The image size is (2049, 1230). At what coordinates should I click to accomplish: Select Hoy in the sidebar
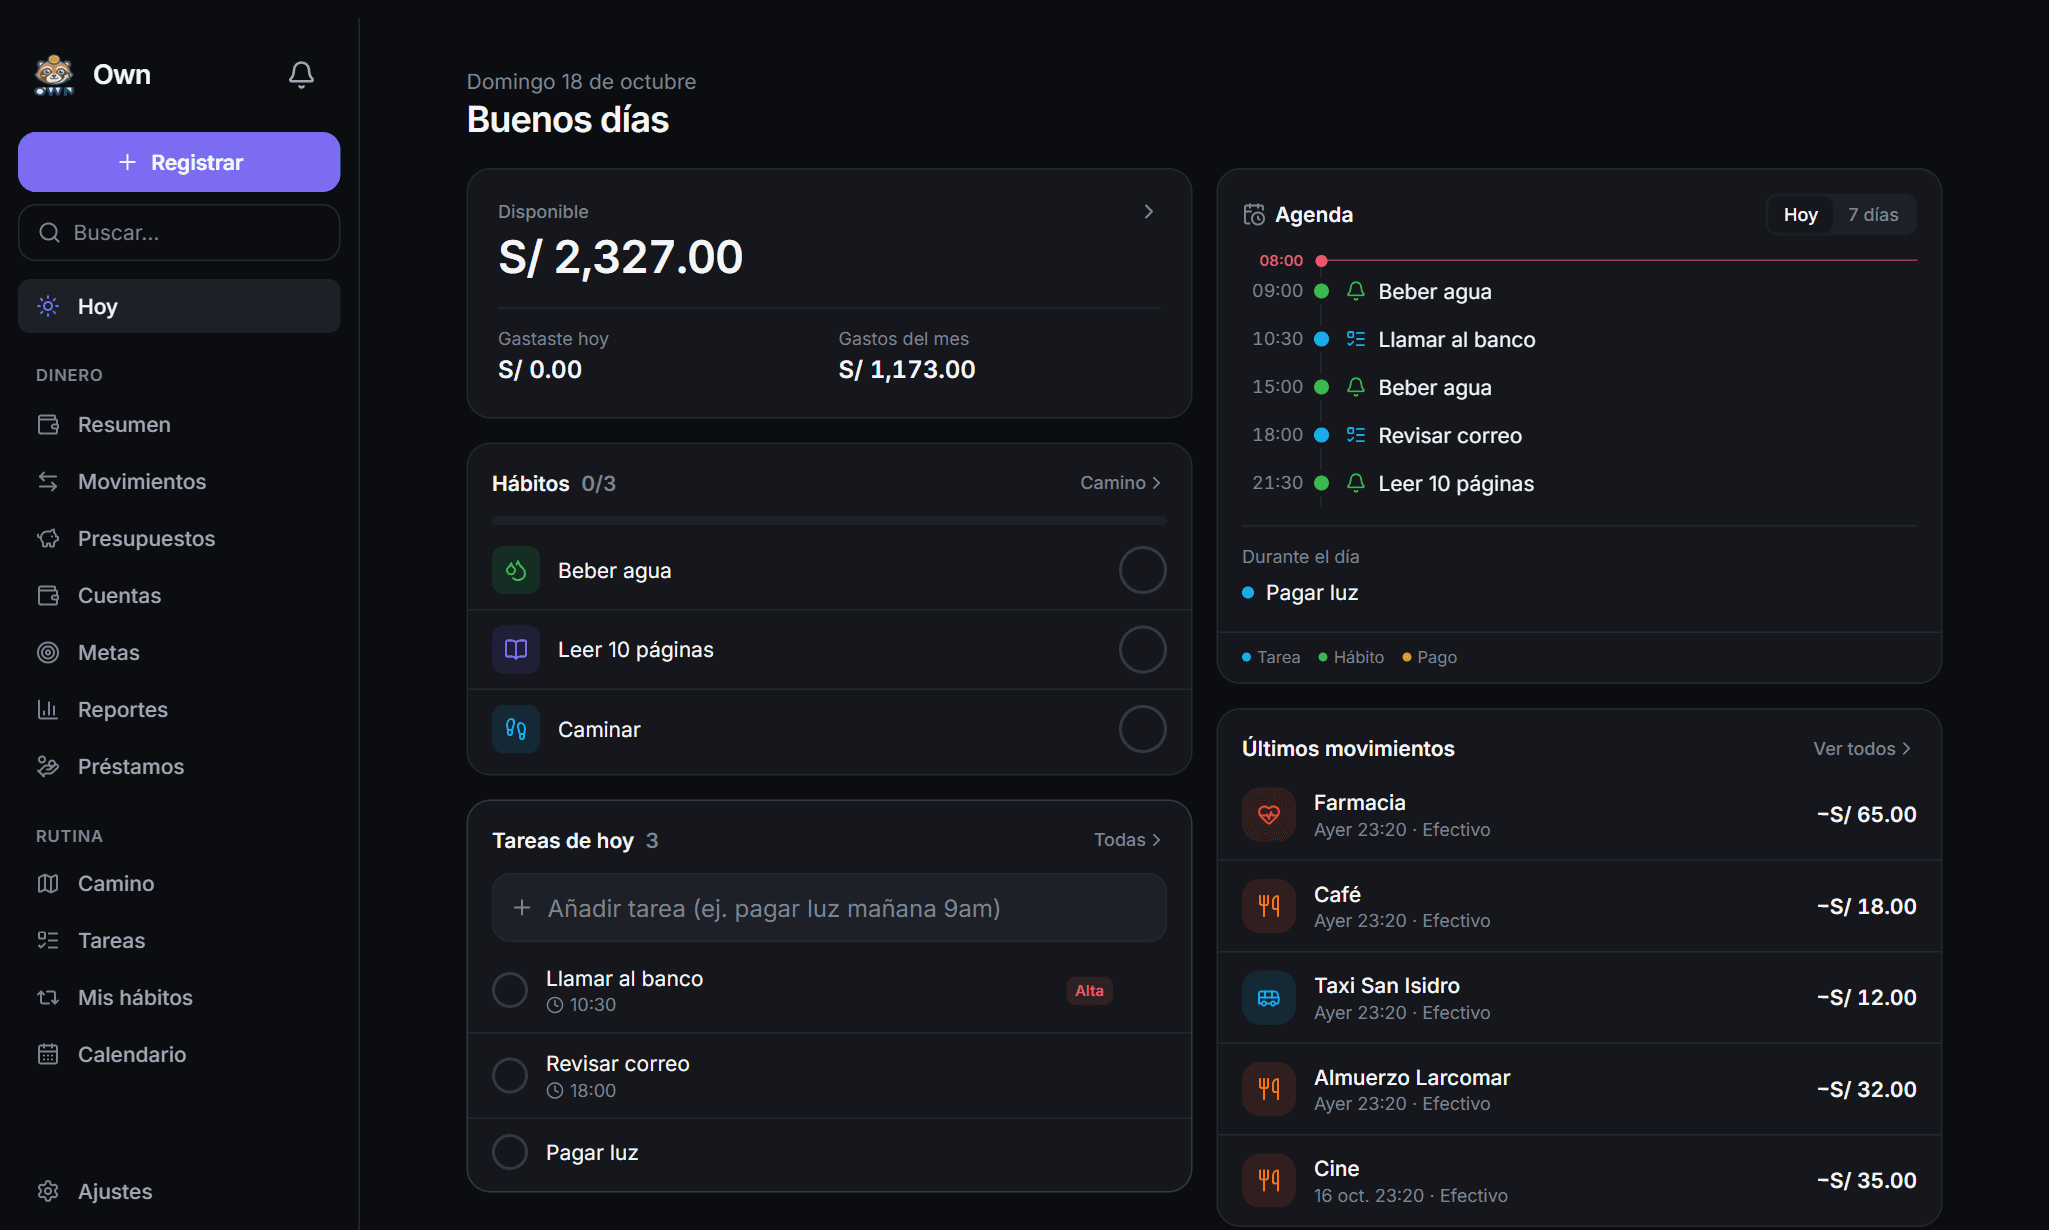(179, 306)
